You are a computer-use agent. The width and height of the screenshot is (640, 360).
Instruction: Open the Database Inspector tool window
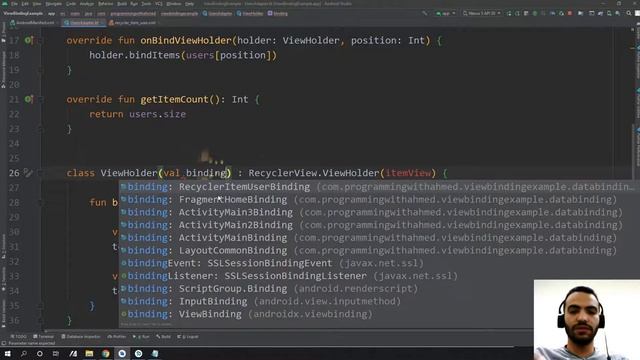click(80, 337)
